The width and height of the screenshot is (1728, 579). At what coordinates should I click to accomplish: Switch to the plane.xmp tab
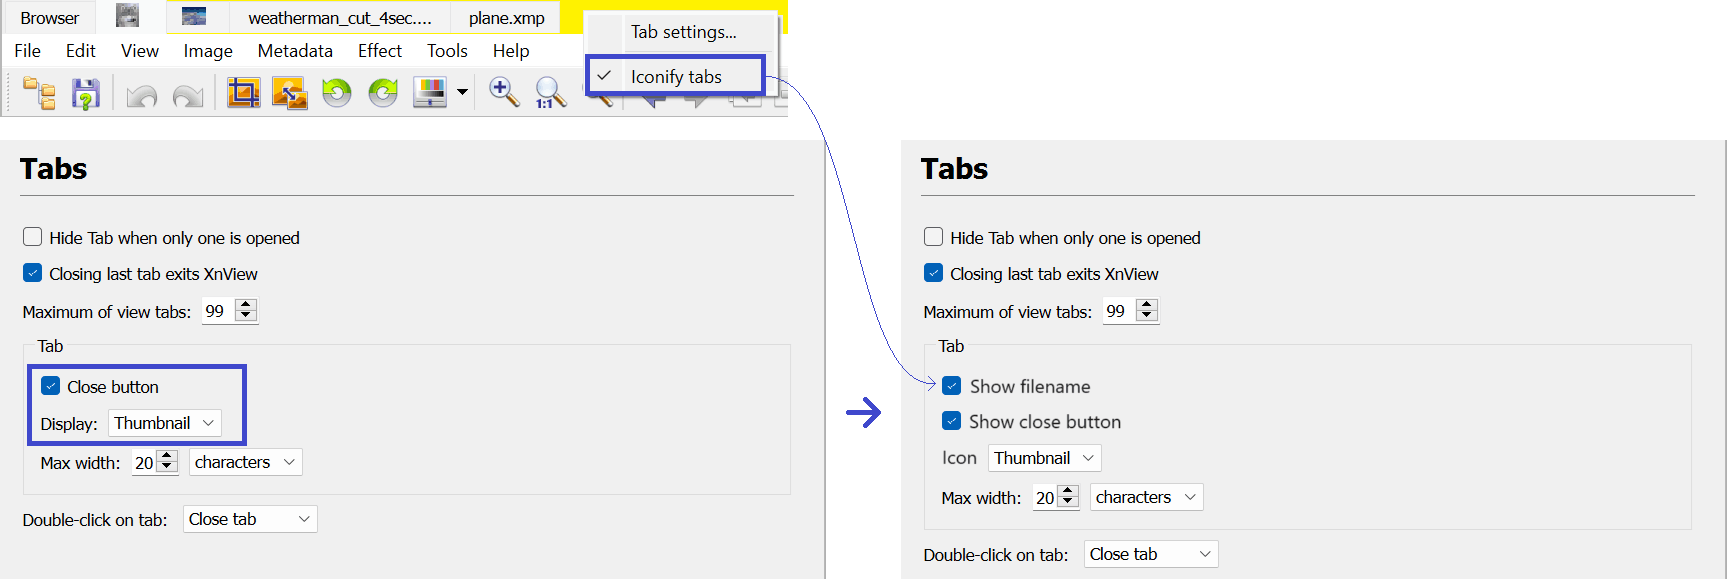point(506,18)
